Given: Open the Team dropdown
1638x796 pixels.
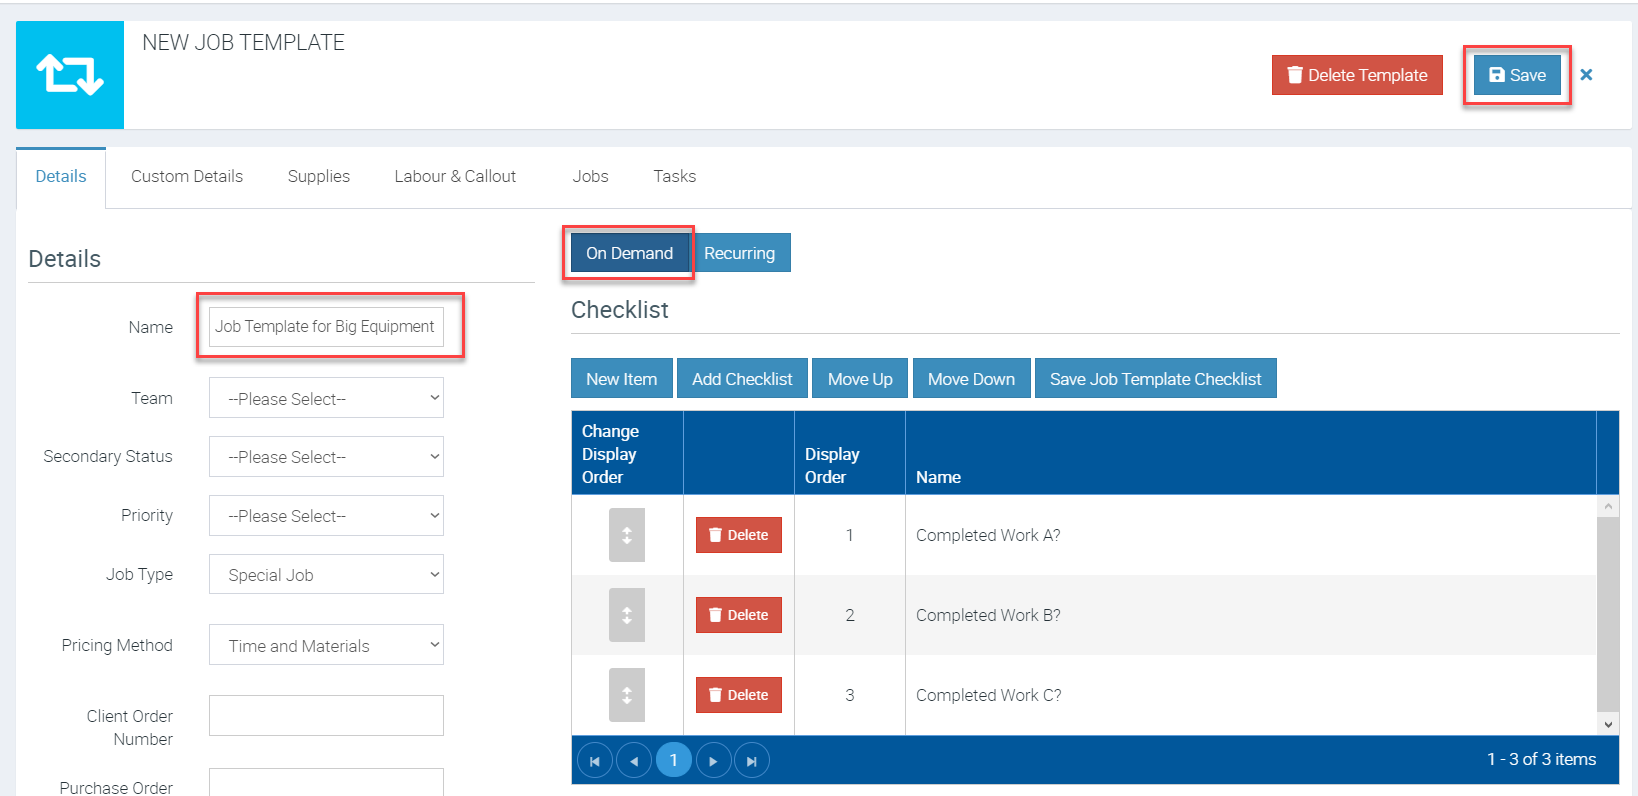Looking at the screenshot, I should 326,398.
